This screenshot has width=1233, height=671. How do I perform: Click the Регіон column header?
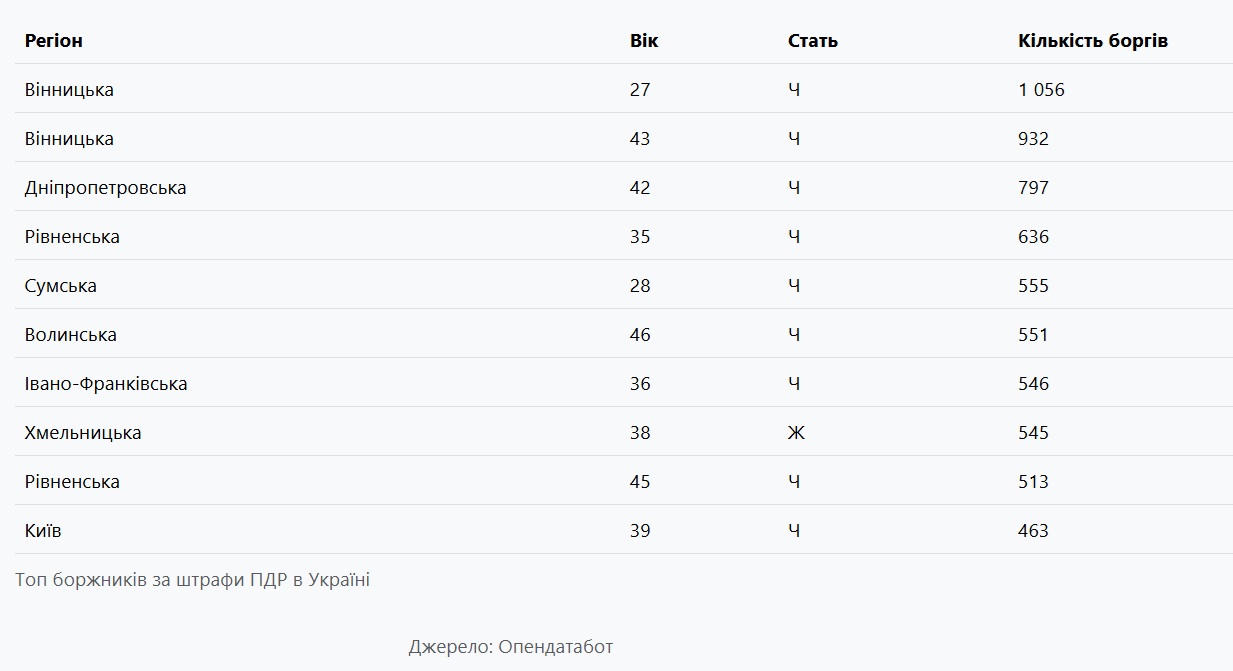click(54, 41)
